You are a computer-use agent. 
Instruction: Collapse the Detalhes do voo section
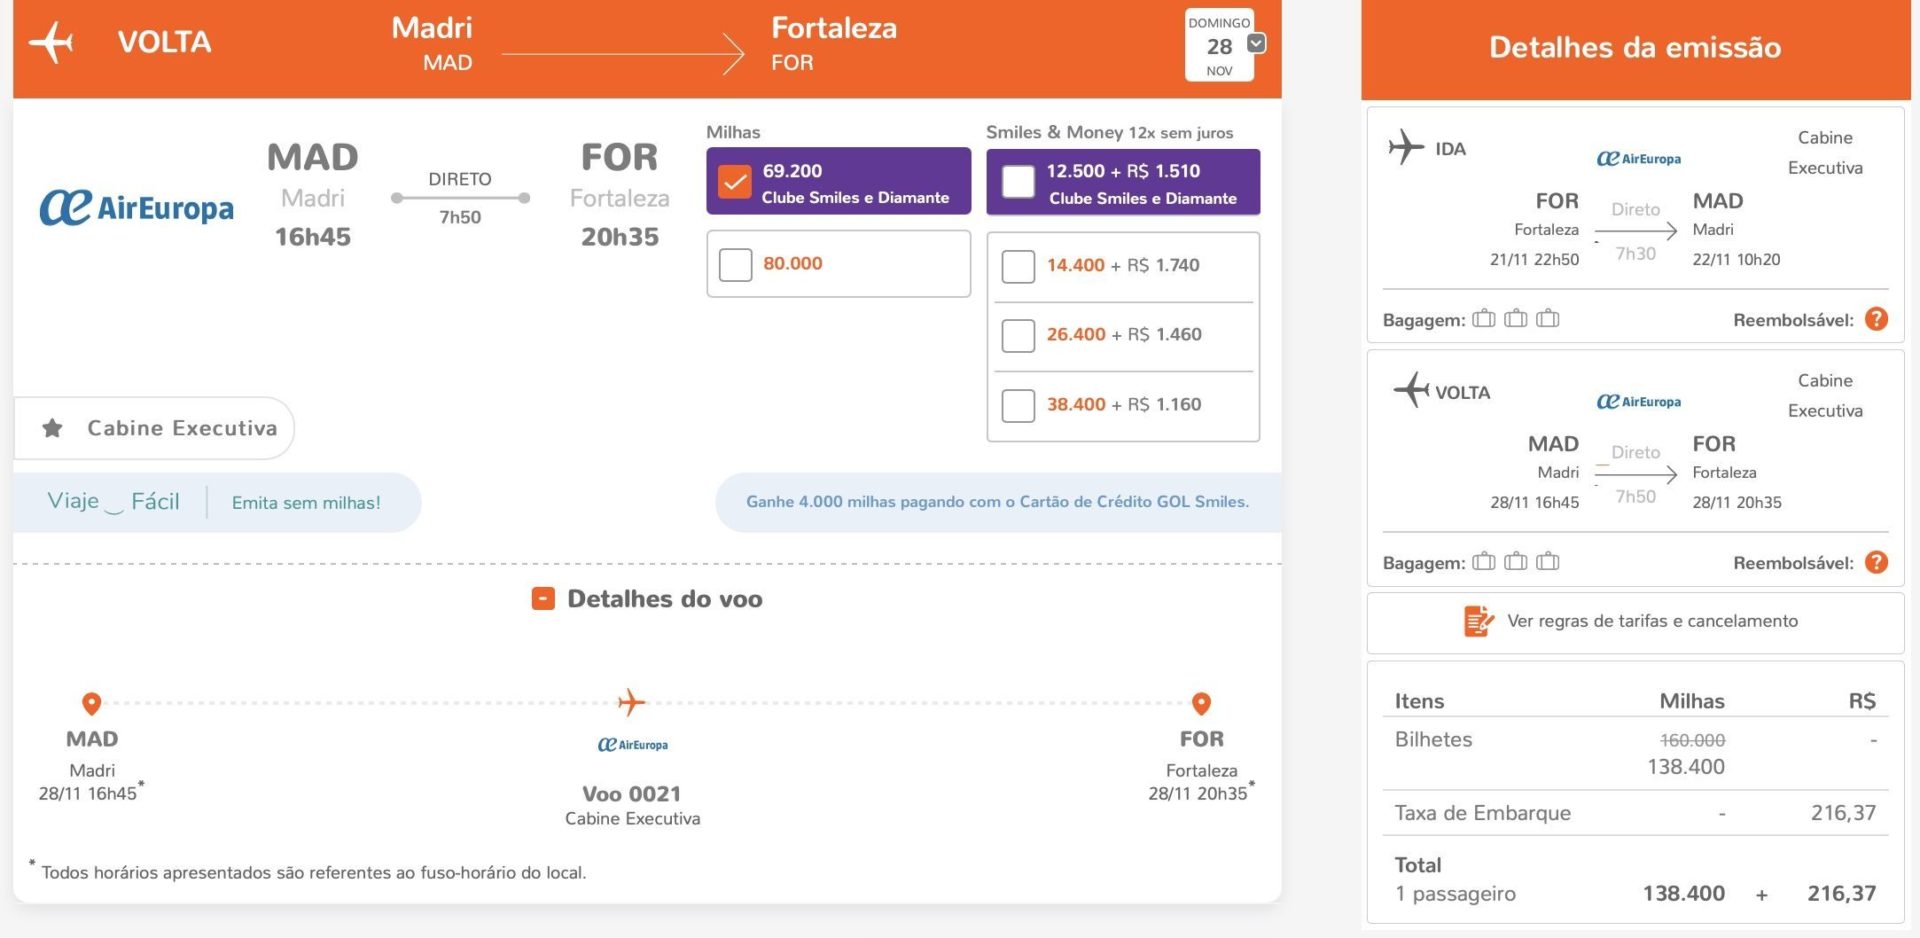(x=543, y=599)
